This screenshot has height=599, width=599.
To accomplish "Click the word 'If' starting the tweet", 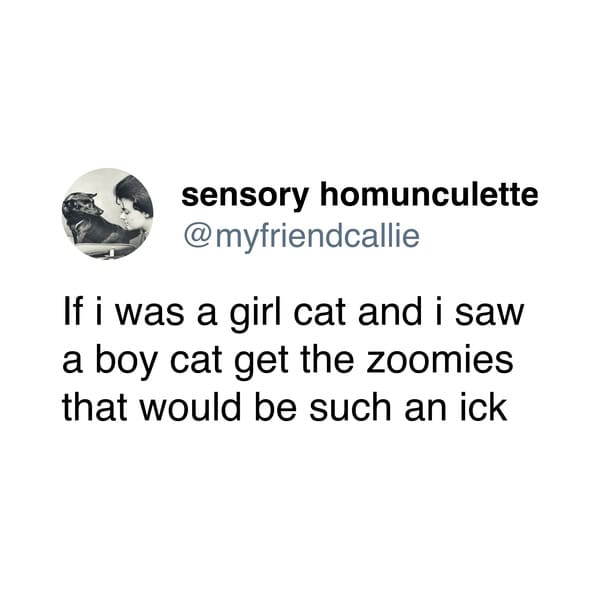I will point(73,311).
